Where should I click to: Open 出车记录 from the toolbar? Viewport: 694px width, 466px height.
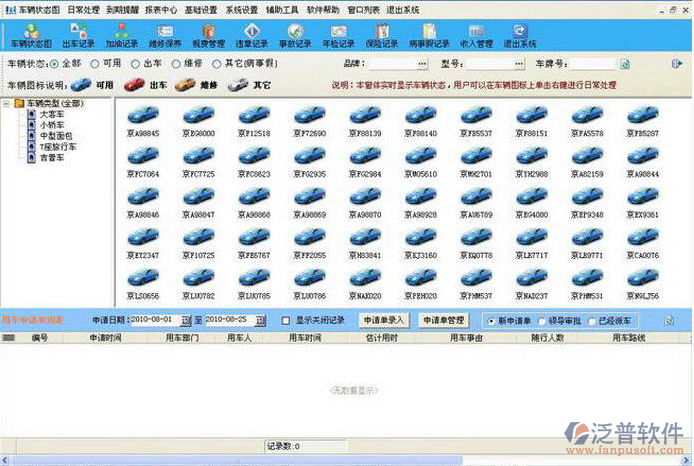pos(78,36)
